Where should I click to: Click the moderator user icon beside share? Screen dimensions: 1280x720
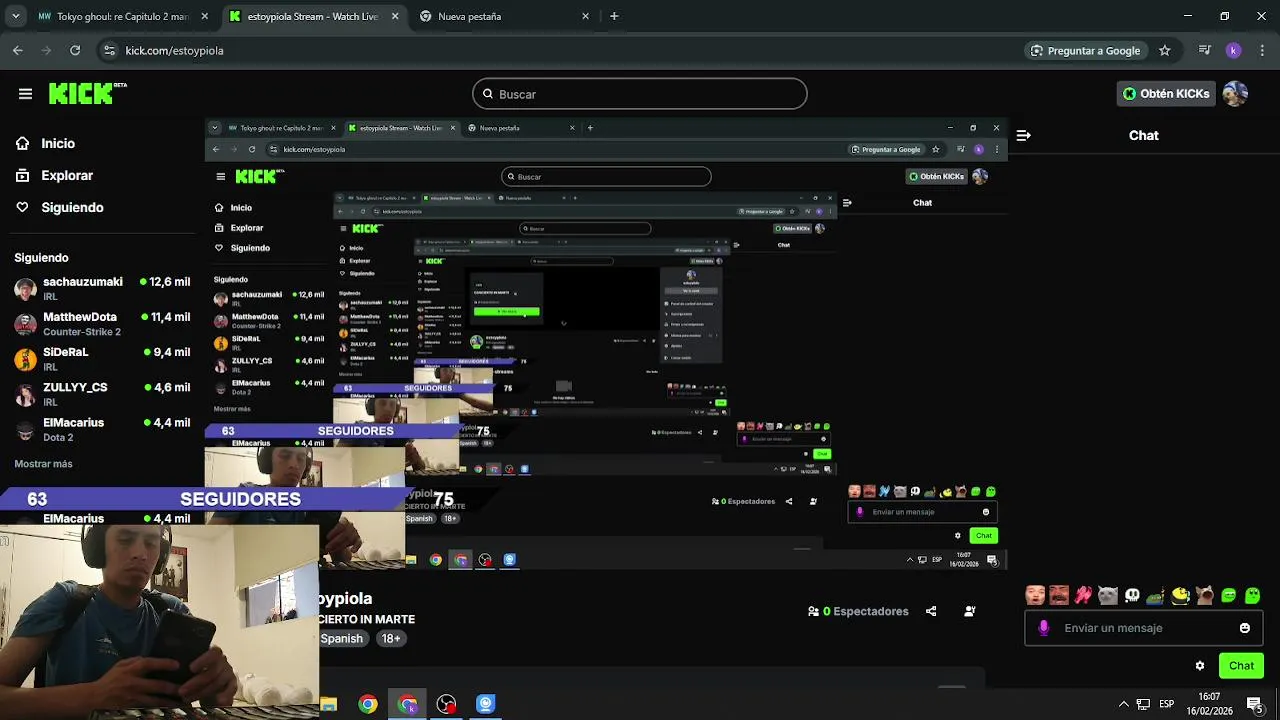[969, 611]
